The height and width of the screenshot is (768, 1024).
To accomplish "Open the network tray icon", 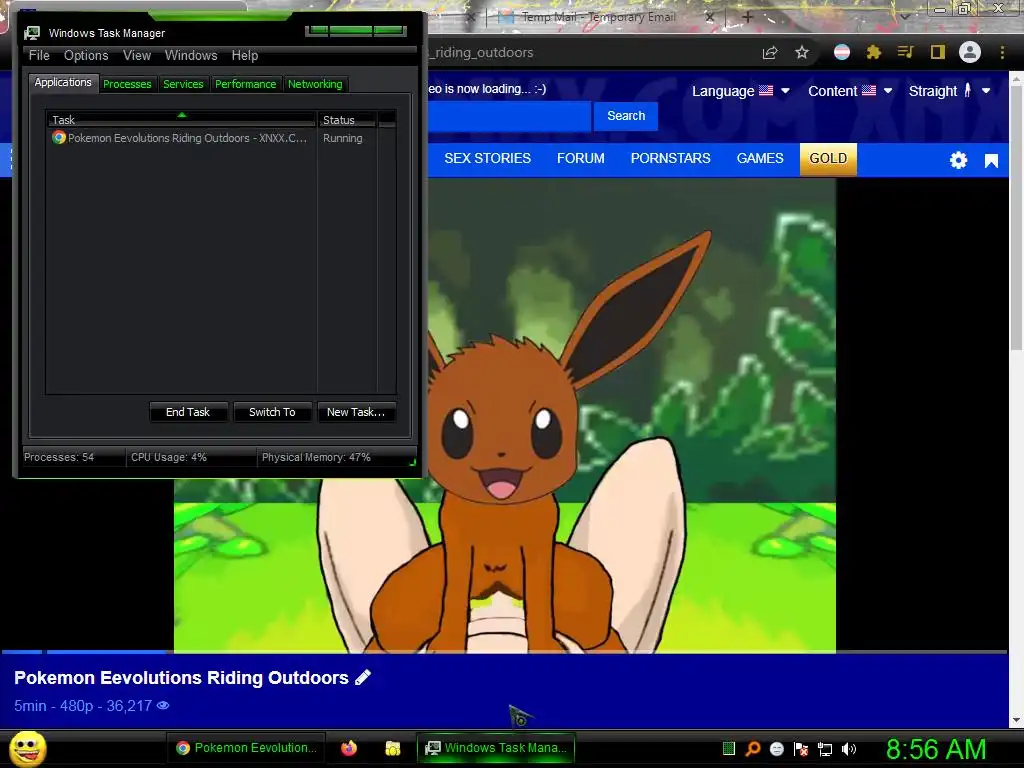I will click(825, 749).
